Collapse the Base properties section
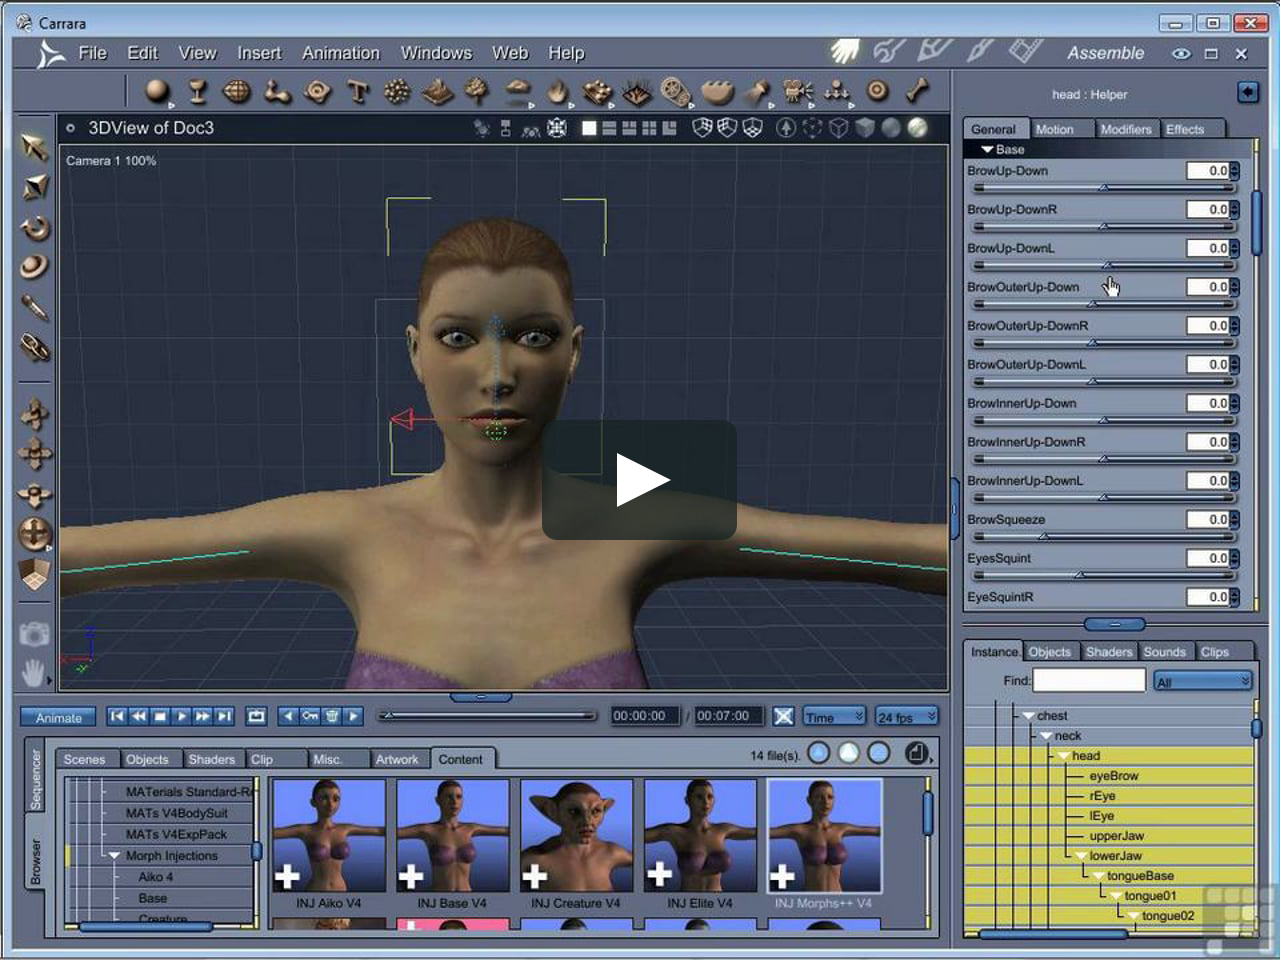Image resolution: width=1280 pixels, height=960 pixels. pyautogui.click(x=987, y=149)
